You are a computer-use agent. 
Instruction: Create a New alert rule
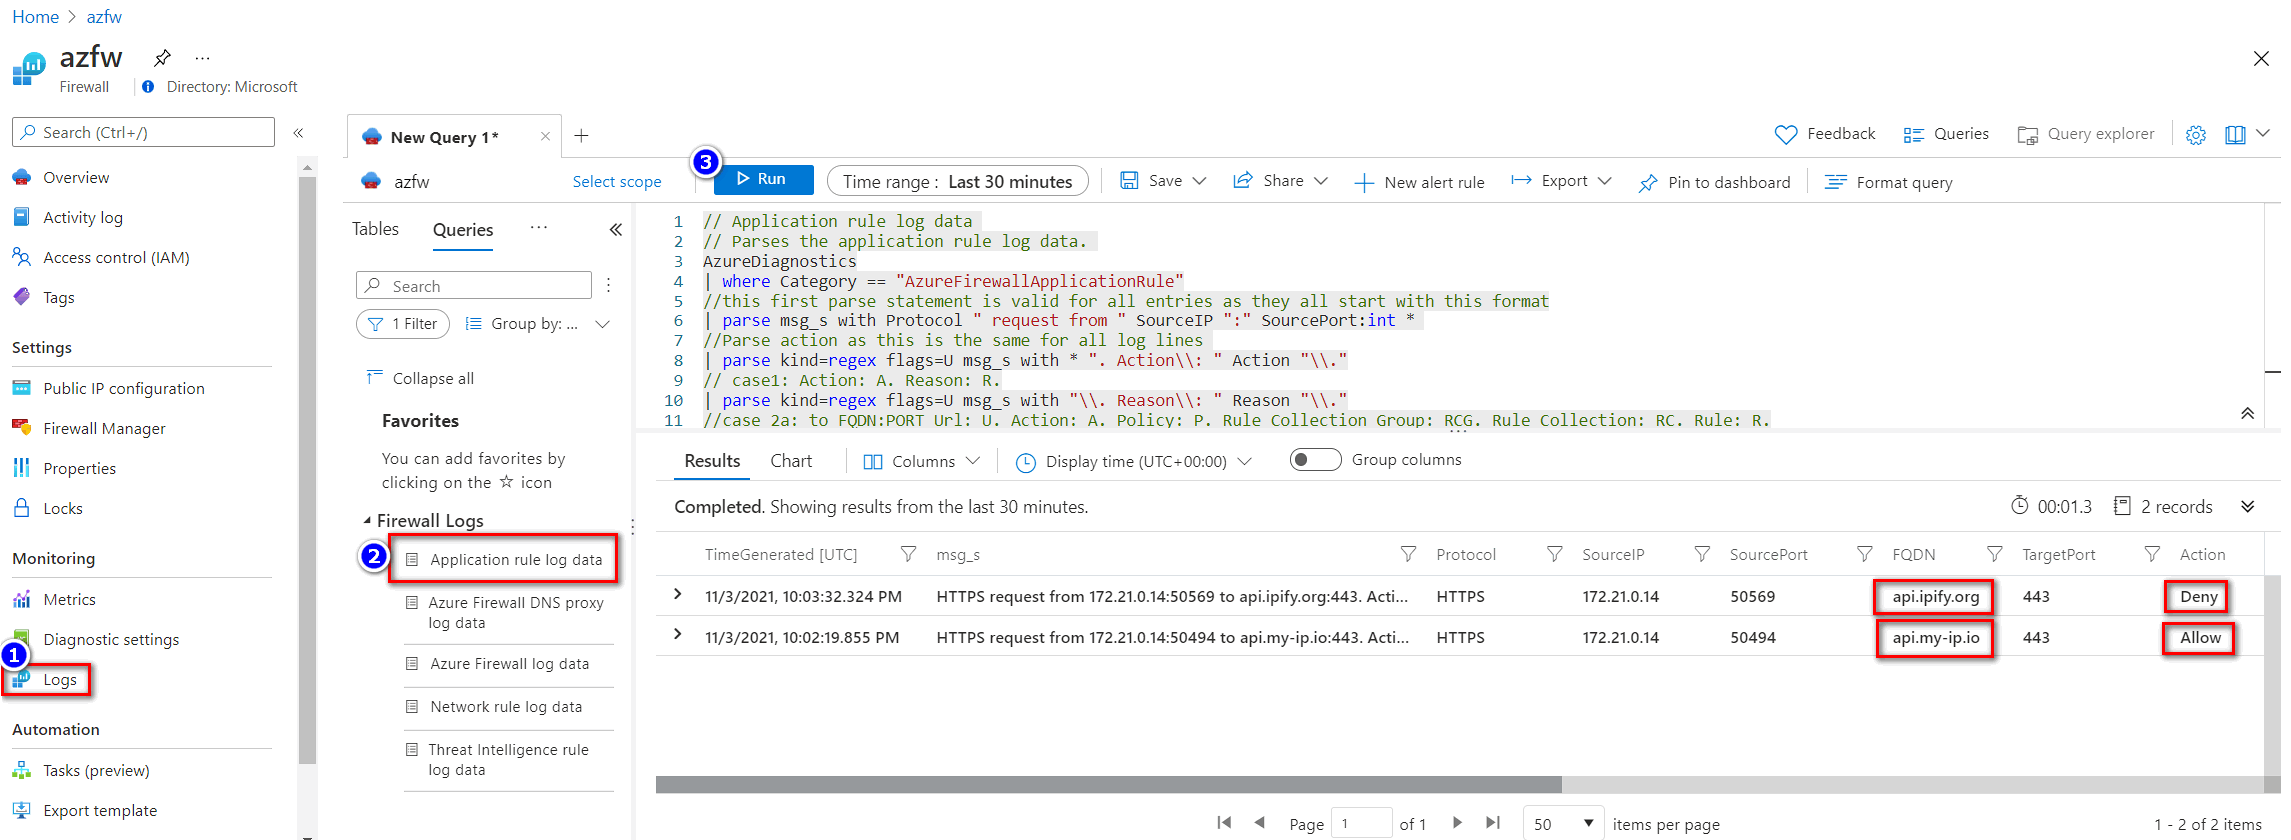click(x=1419, y=182)
